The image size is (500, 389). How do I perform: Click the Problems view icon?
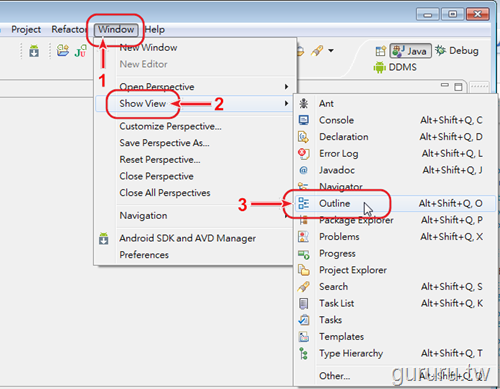pos(303,237)
